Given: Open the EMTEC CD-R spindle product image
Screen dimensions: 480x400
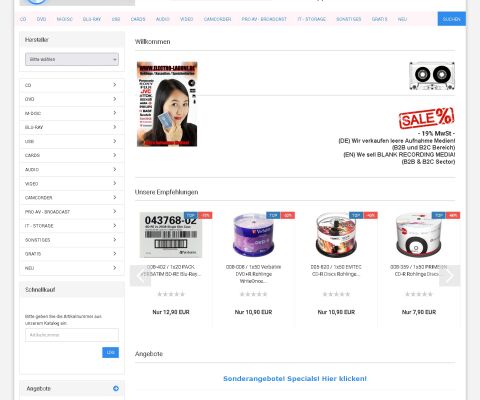Looking at the screenshot, I should pyautogui.click(x=336, y=235).
